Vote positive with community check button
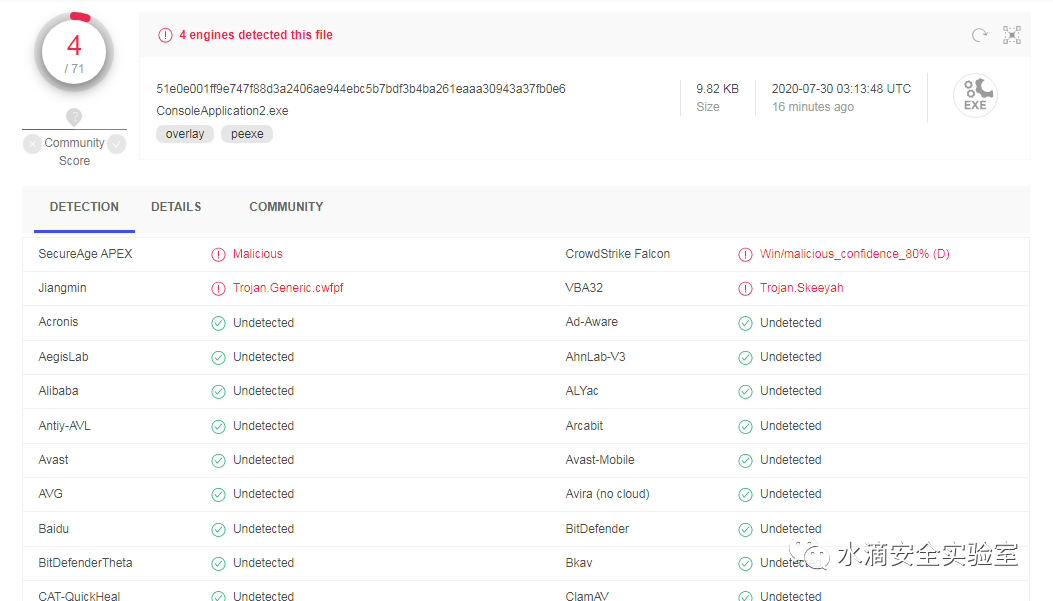This screenshot has width=1053, height=601. pyautogui.click(x=116, y=144)
